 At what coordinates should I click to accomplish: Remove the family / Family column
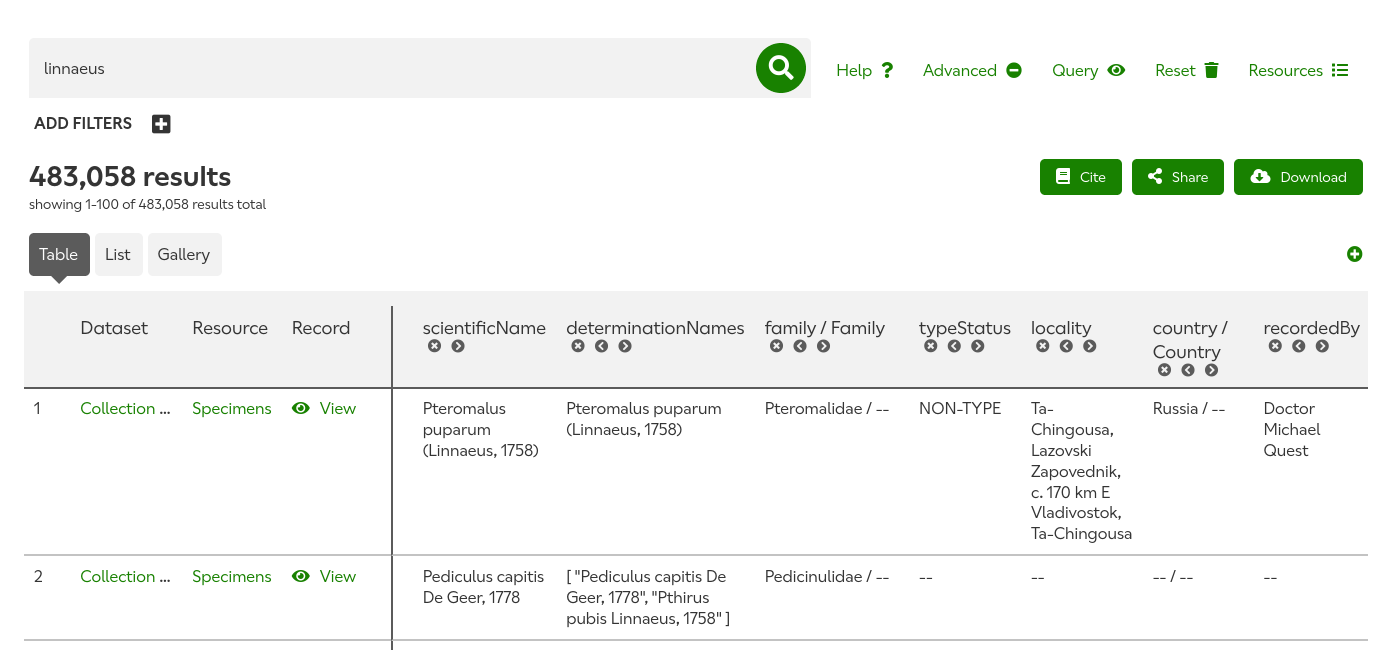(776, 346)
